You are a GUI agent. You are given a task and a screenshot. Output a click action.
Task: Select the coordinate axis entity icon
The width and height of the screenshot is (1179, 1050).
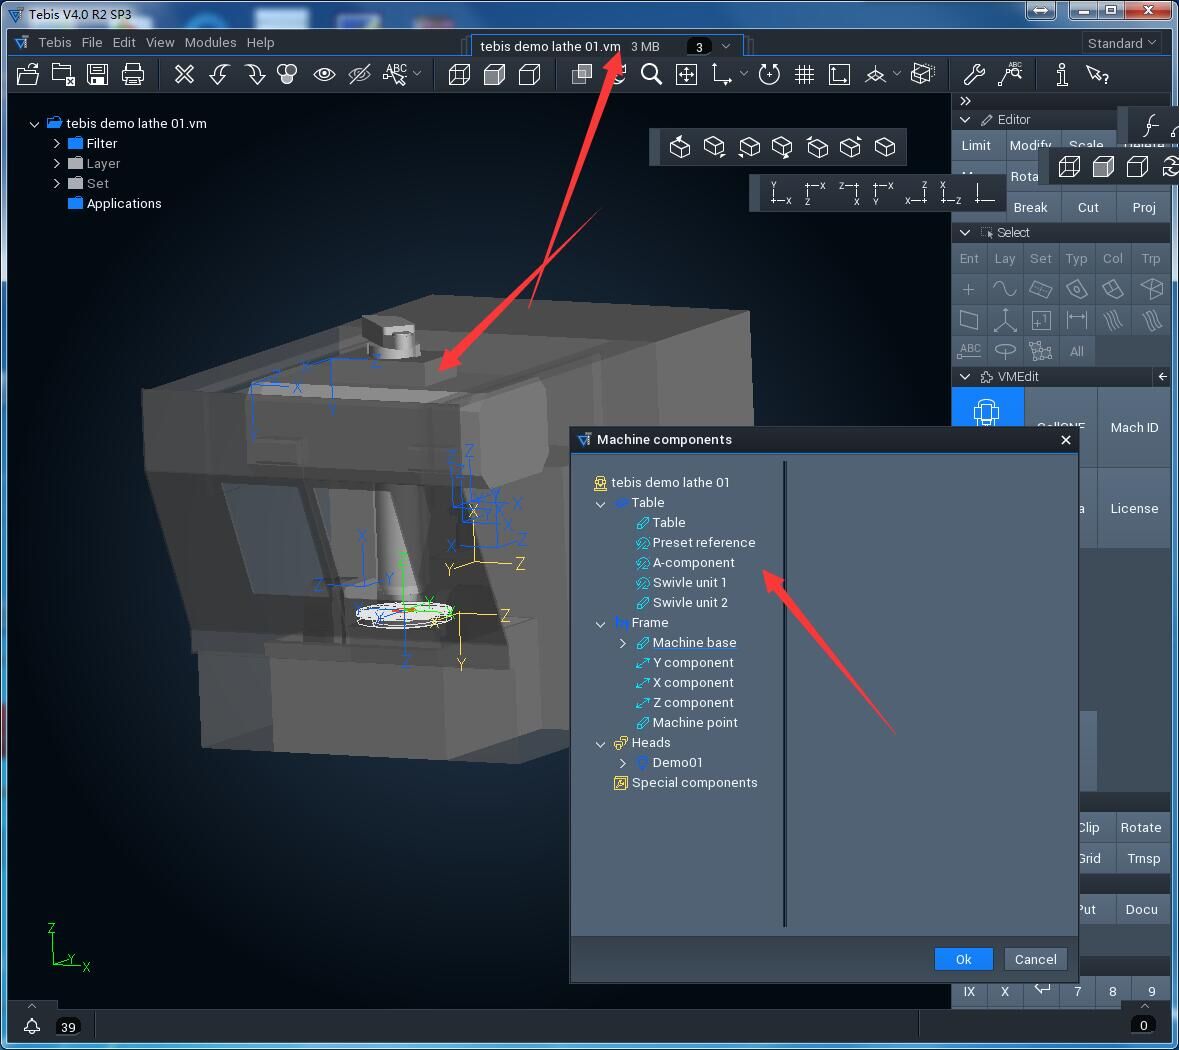point(1005,320)
